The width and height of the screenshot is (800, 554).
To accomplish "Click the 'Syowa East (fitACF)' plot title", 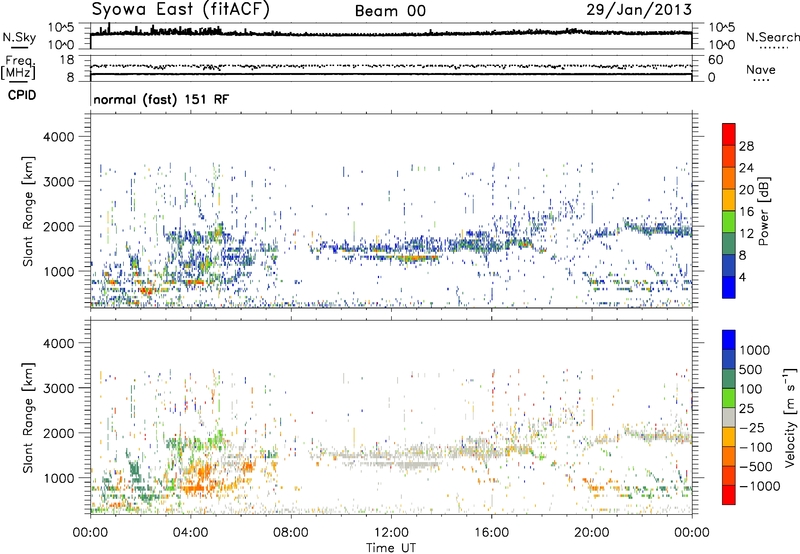I will click(x=181, y=9).
